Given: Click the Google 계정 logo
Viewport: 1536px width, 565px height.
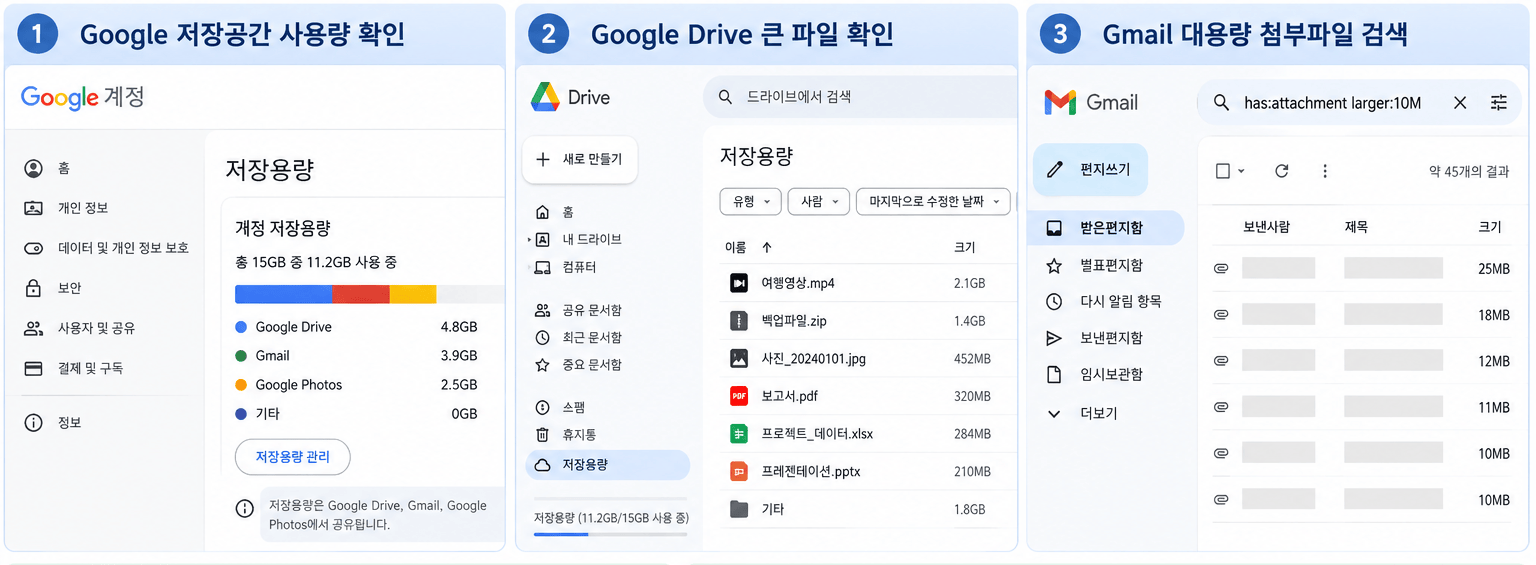Looking at the screenshot, I should pyautogui.click(x=83, y=97).
